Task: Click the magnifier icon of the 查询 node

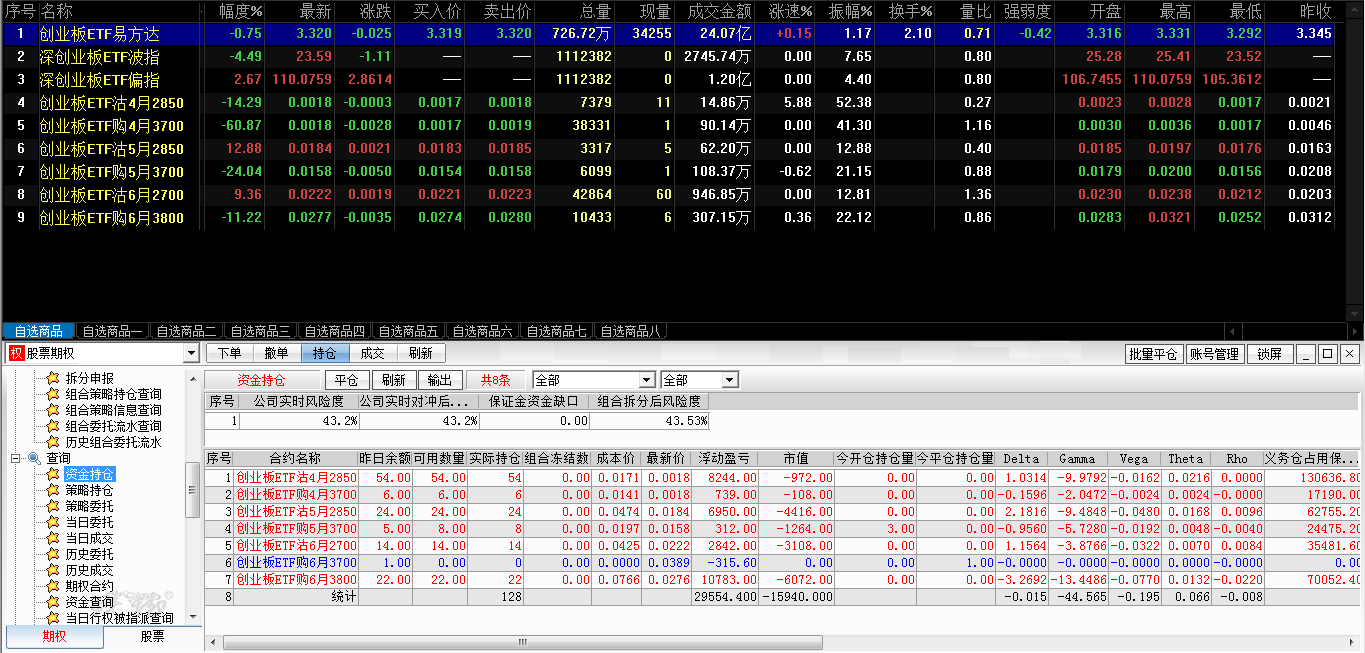Action: click(x=34, y=458)
